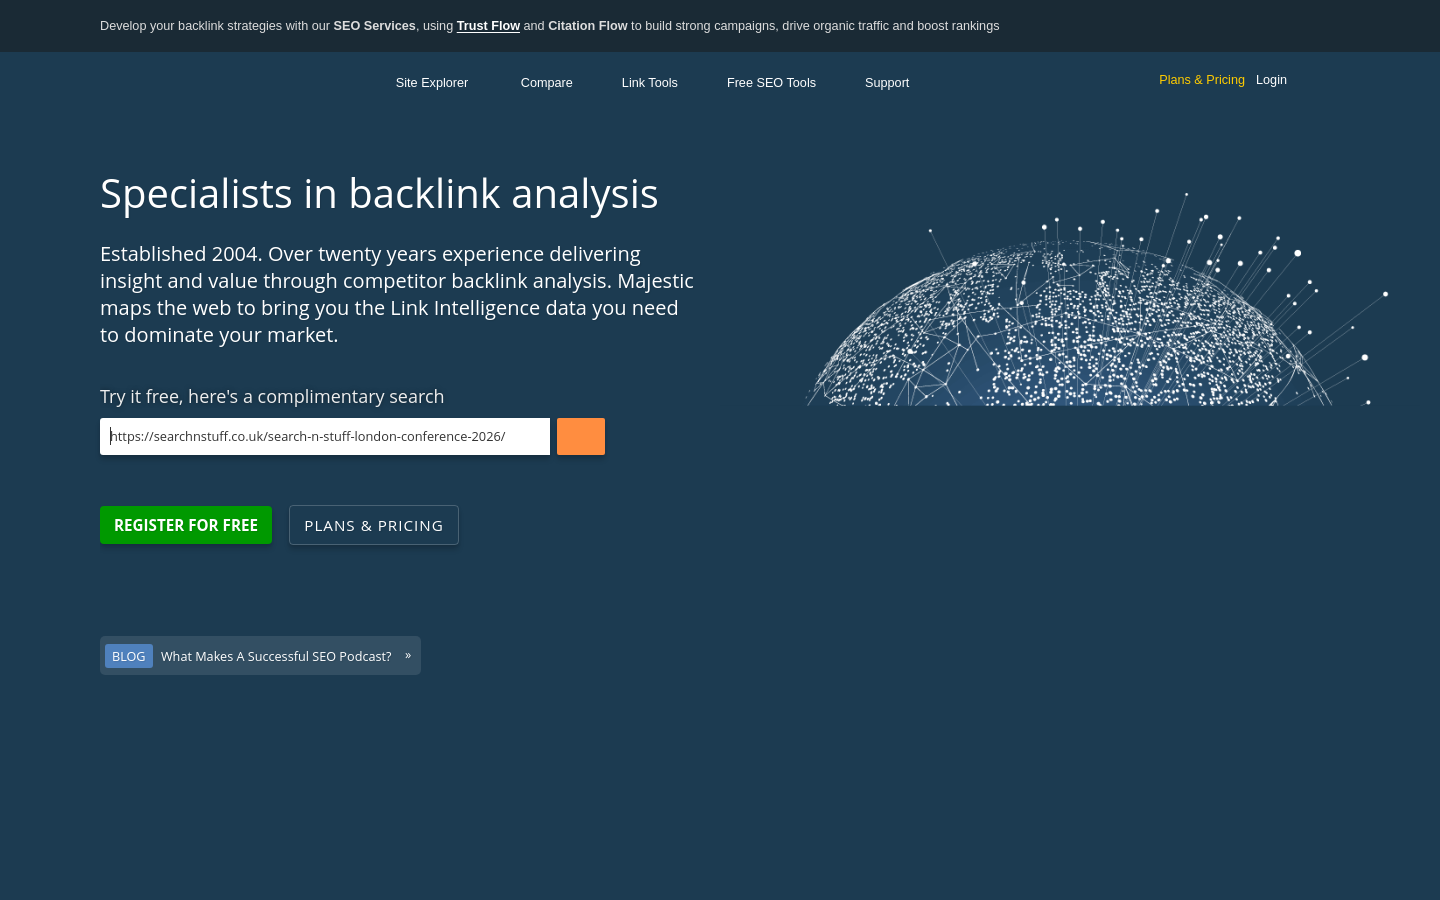This screenshot has height=900, width=1440.
Task: Open the Compare menu
Action: tap(547, 83)
